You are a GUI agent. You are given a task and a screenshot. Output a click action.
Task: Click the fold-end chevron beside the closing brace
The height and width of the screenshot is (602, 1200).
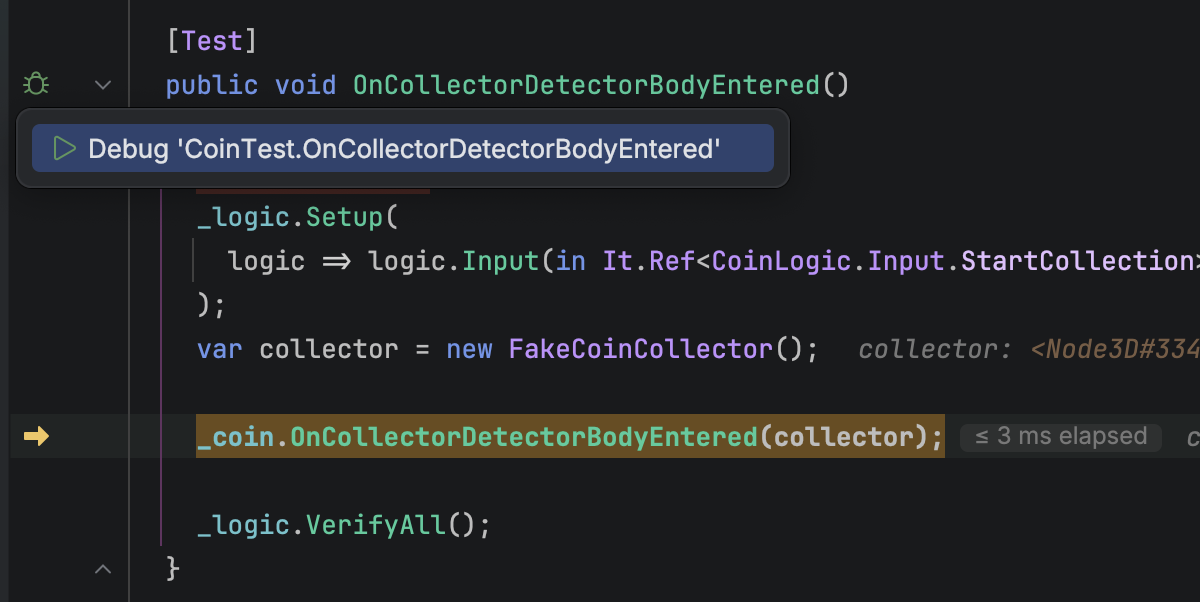103,569
